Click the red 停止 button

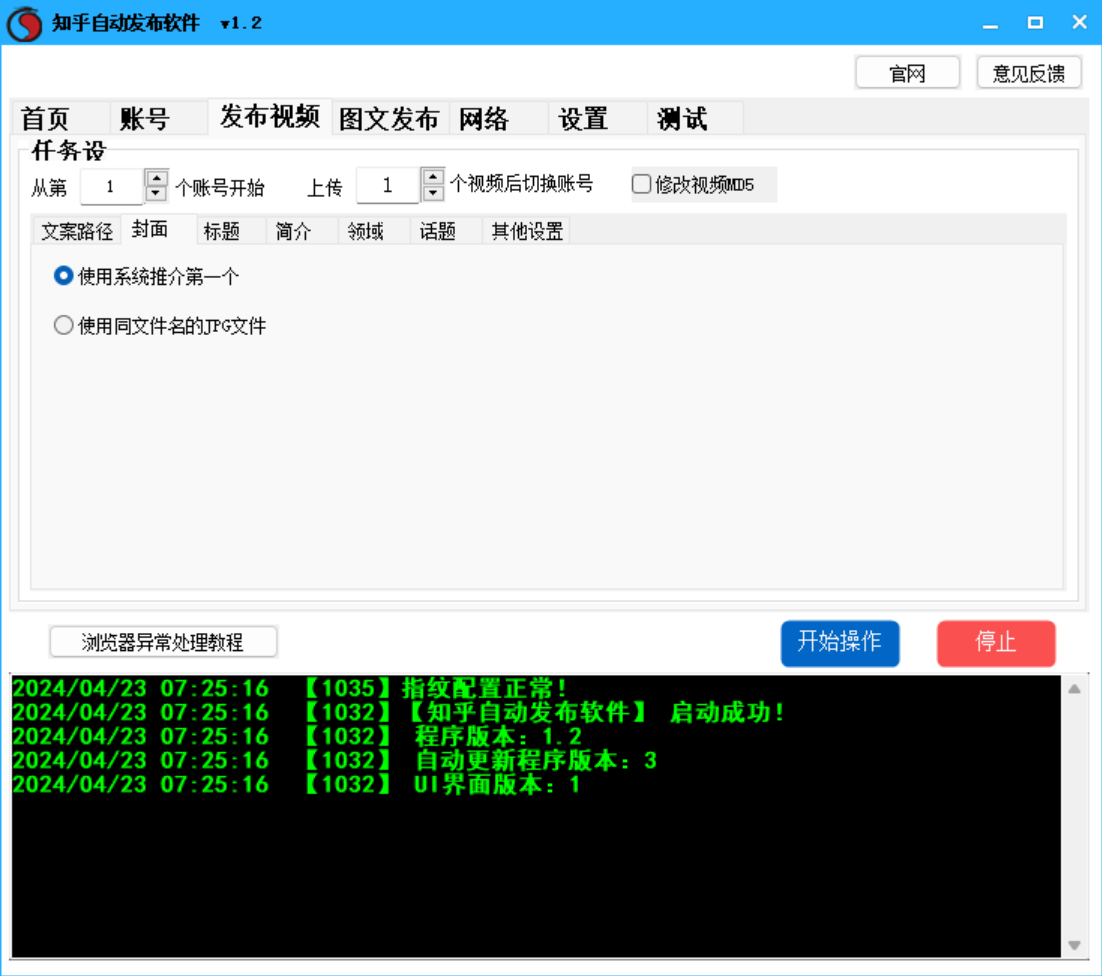click(996, 643)
